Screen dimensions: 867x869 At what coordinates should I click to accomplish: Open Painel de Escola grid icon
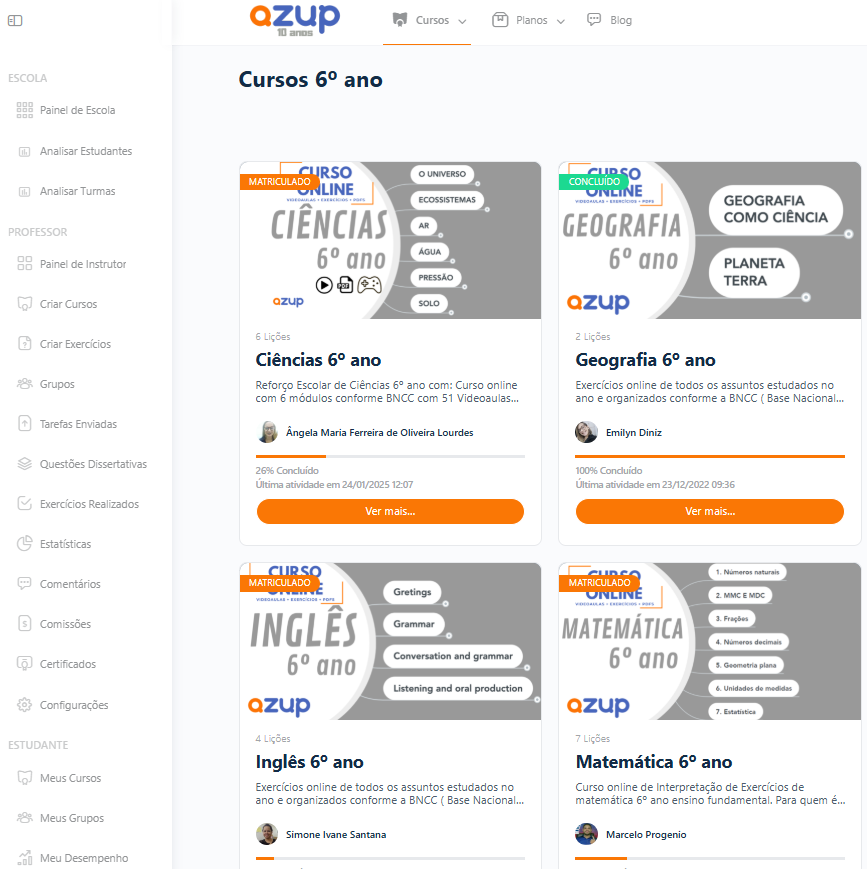click(24, 110)
